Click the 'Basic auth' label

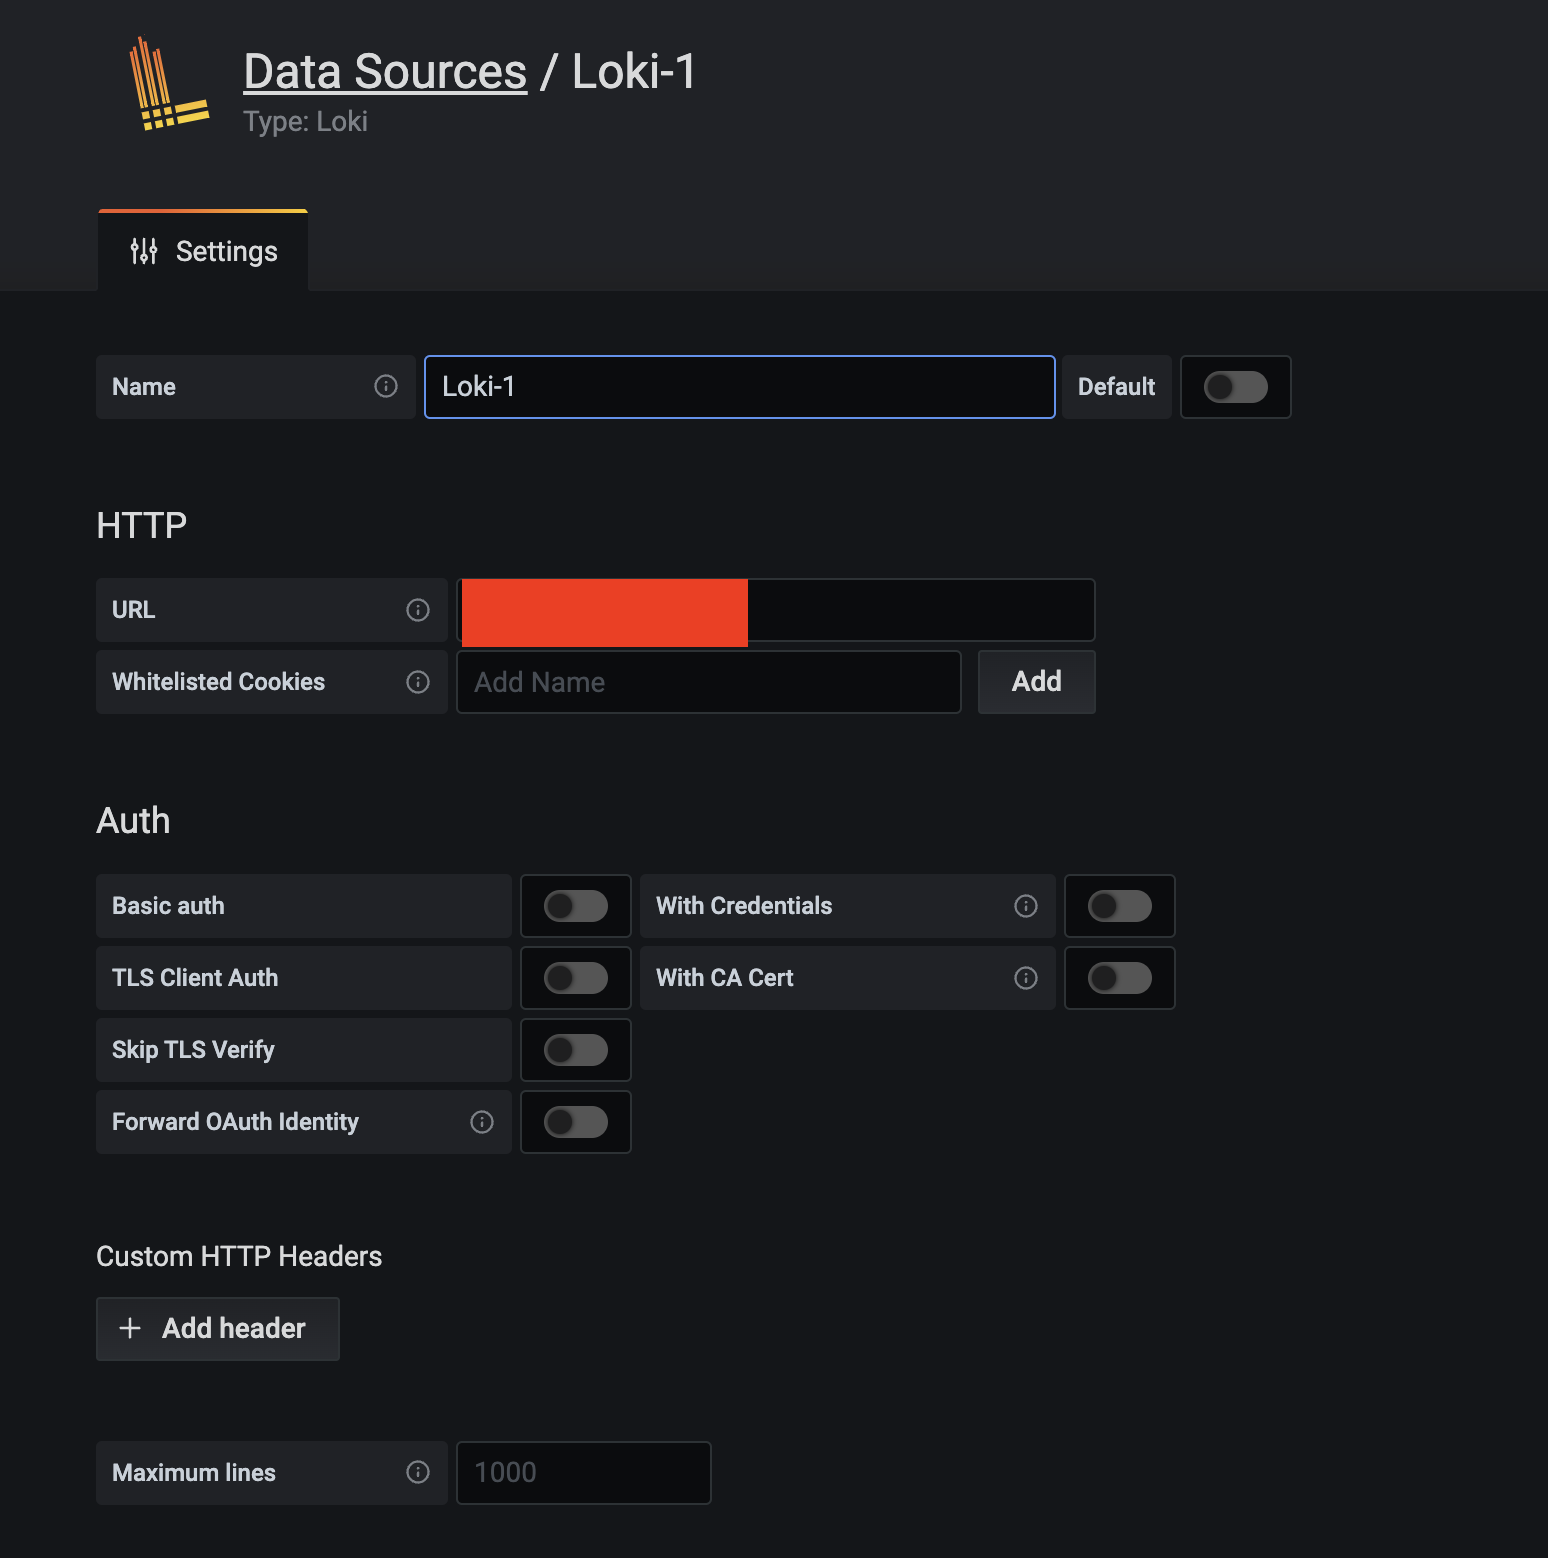click(x=168, y=906)
